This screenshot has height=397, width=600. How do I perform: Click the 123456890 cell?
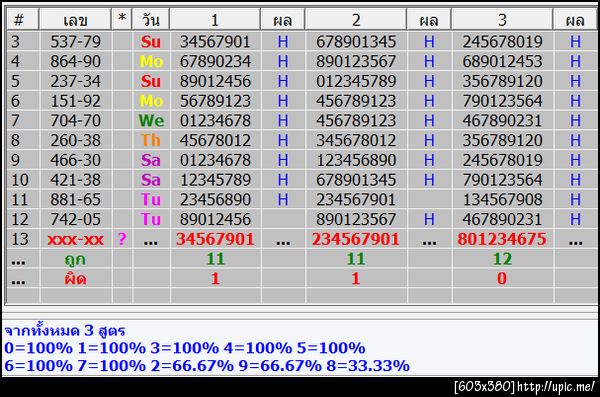(x=356, y=160)
